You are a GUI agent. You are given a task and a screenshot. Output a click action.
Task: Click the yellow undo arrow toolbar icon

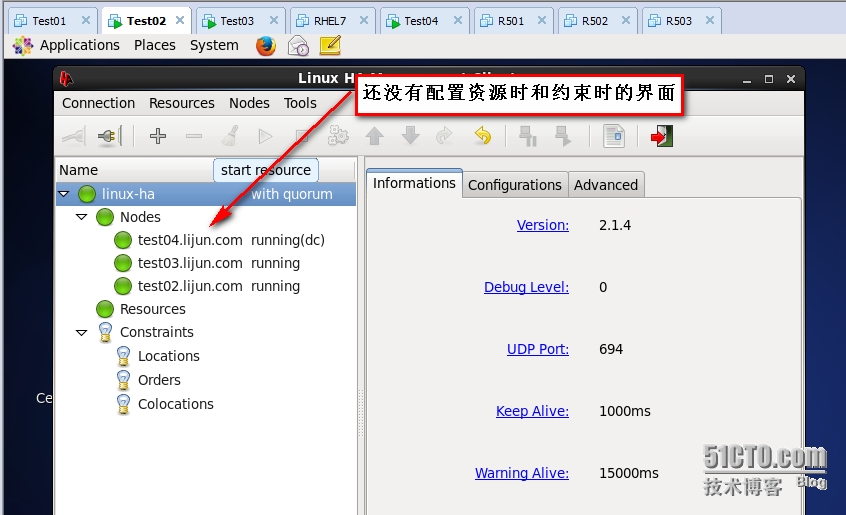click(x=482, y=136)
